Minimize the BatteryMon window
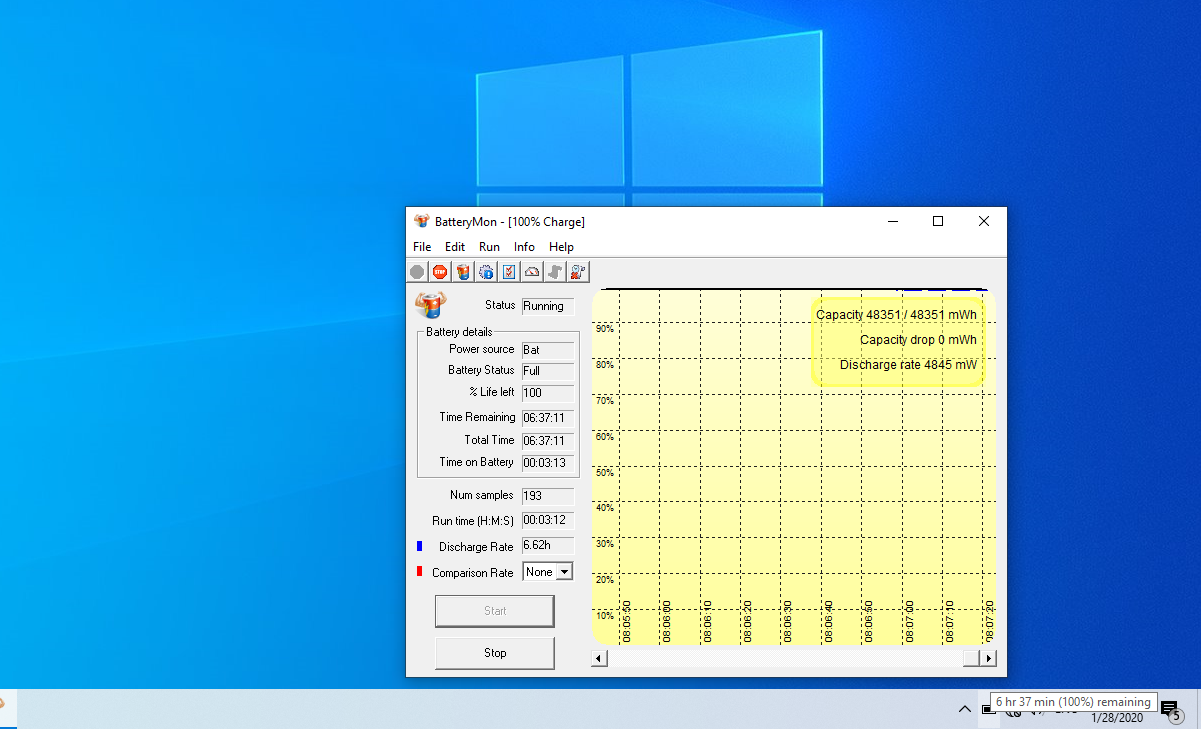The width and height of the screenshot is (1201, 729). [892, 221]
